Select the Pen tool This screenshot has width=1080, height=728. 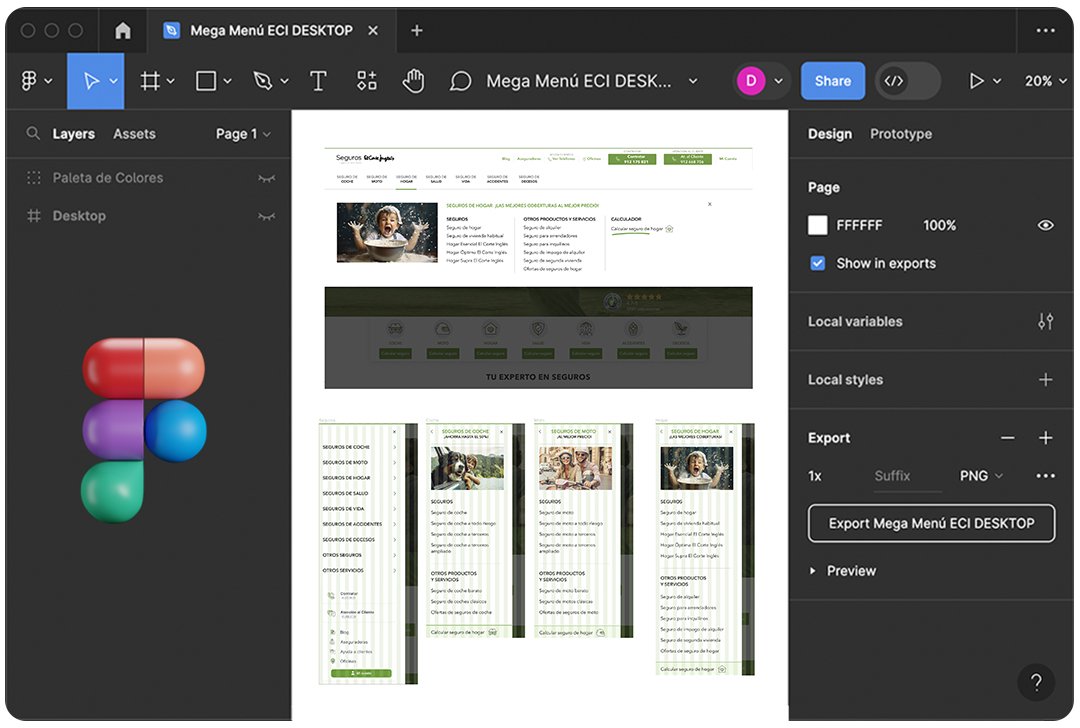click(x=262, y=80)
